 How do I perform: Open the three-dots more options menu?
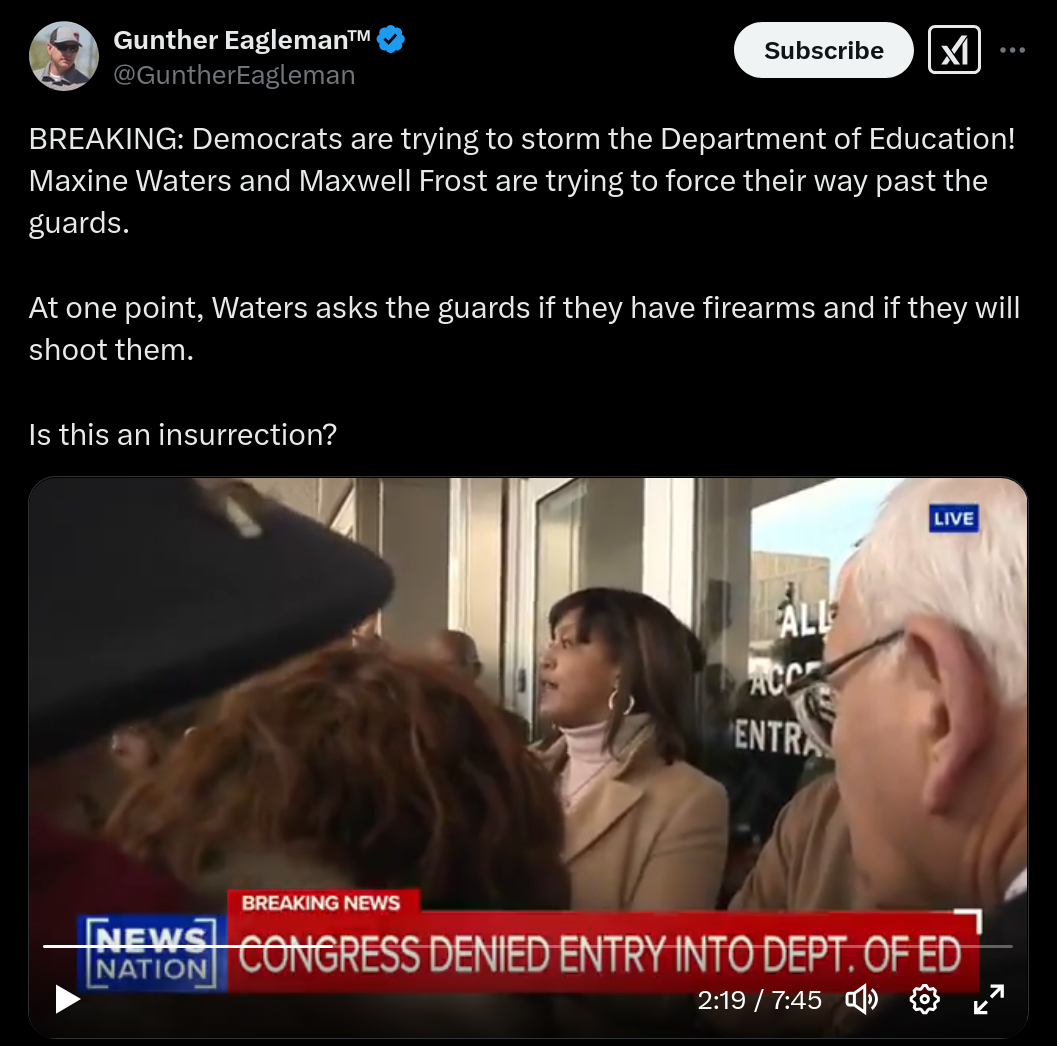pyautogui.click(x=1013, y=50)
